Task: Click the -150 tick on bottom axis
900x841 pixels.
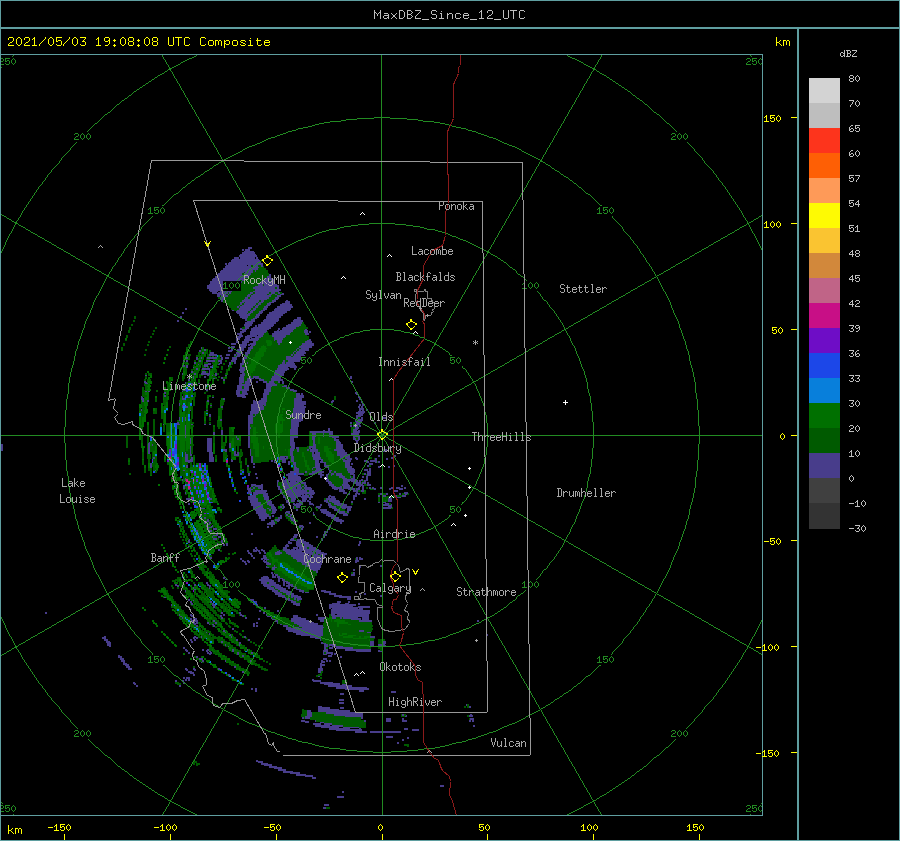Action: [x=59, y=827]
